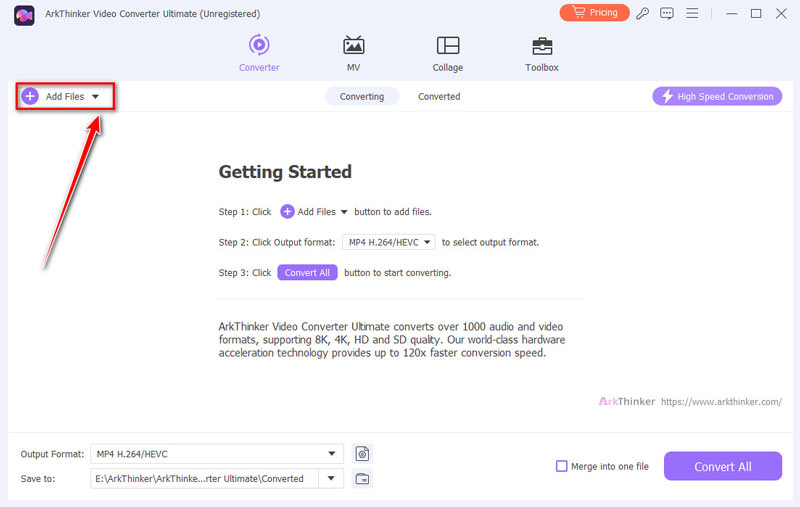Open the feedback chat icon

(667, 13)
